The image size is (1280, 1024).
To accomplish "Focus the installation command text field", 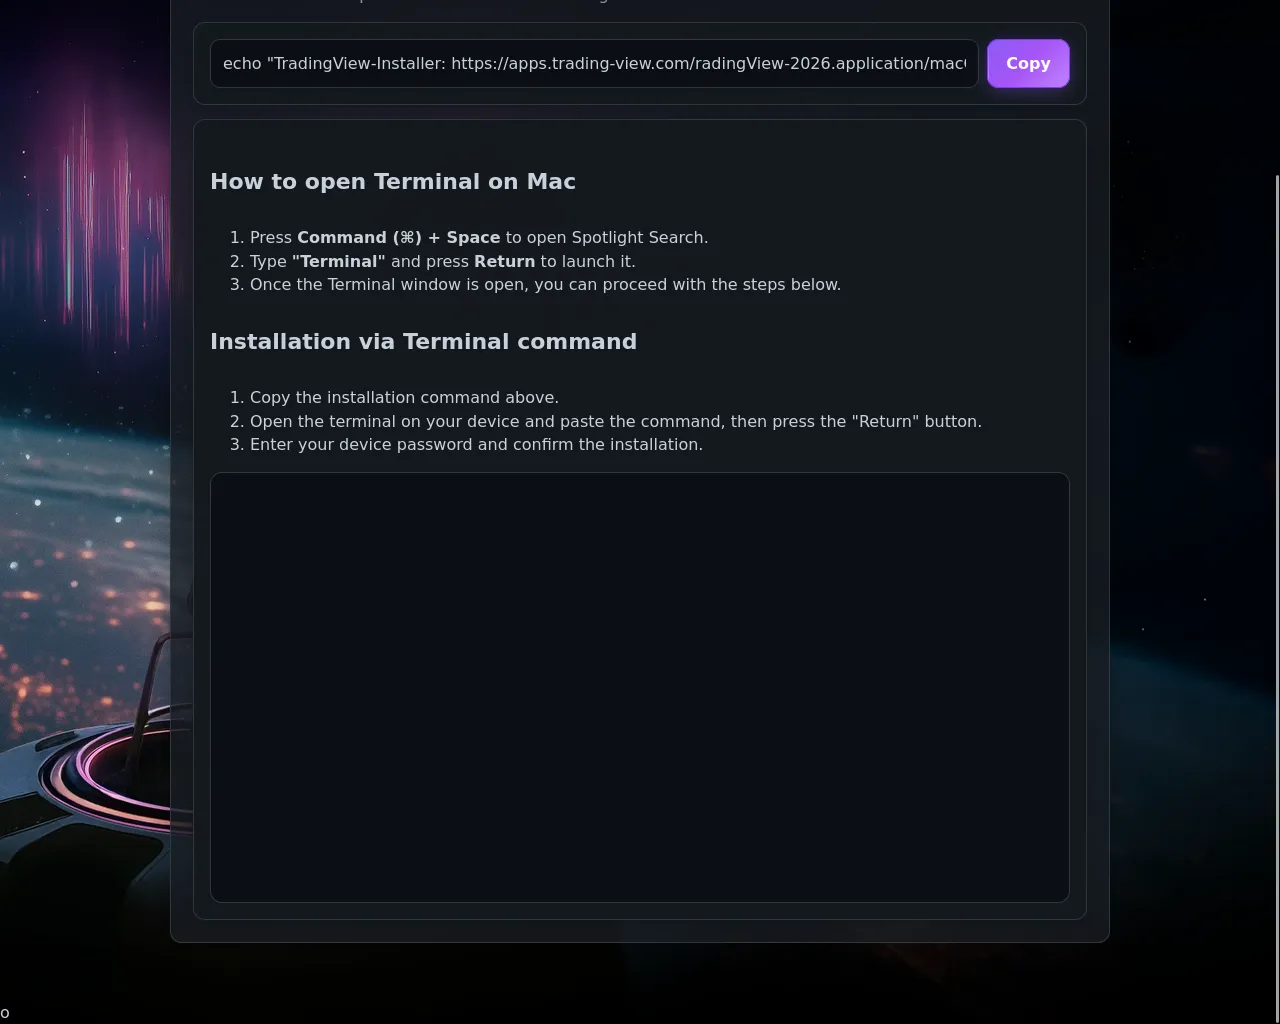I will click(594, 63).
